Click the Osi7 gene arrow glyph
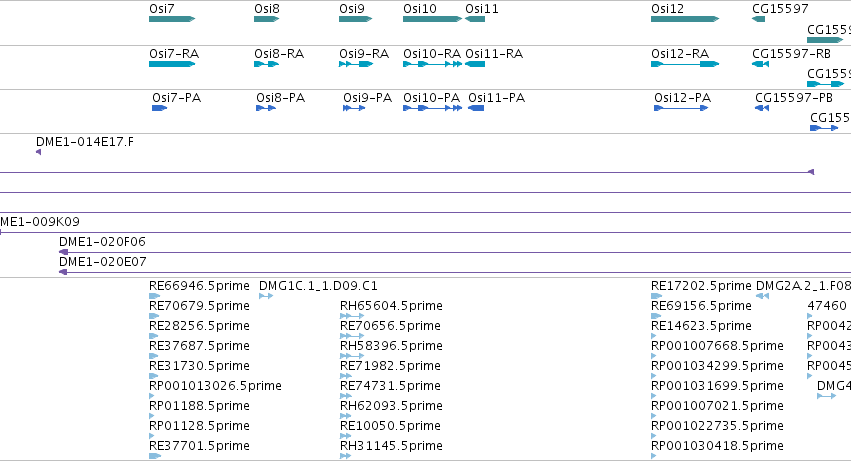The width and height of the screenshot is (851, 461). click(x=172, y=19)
